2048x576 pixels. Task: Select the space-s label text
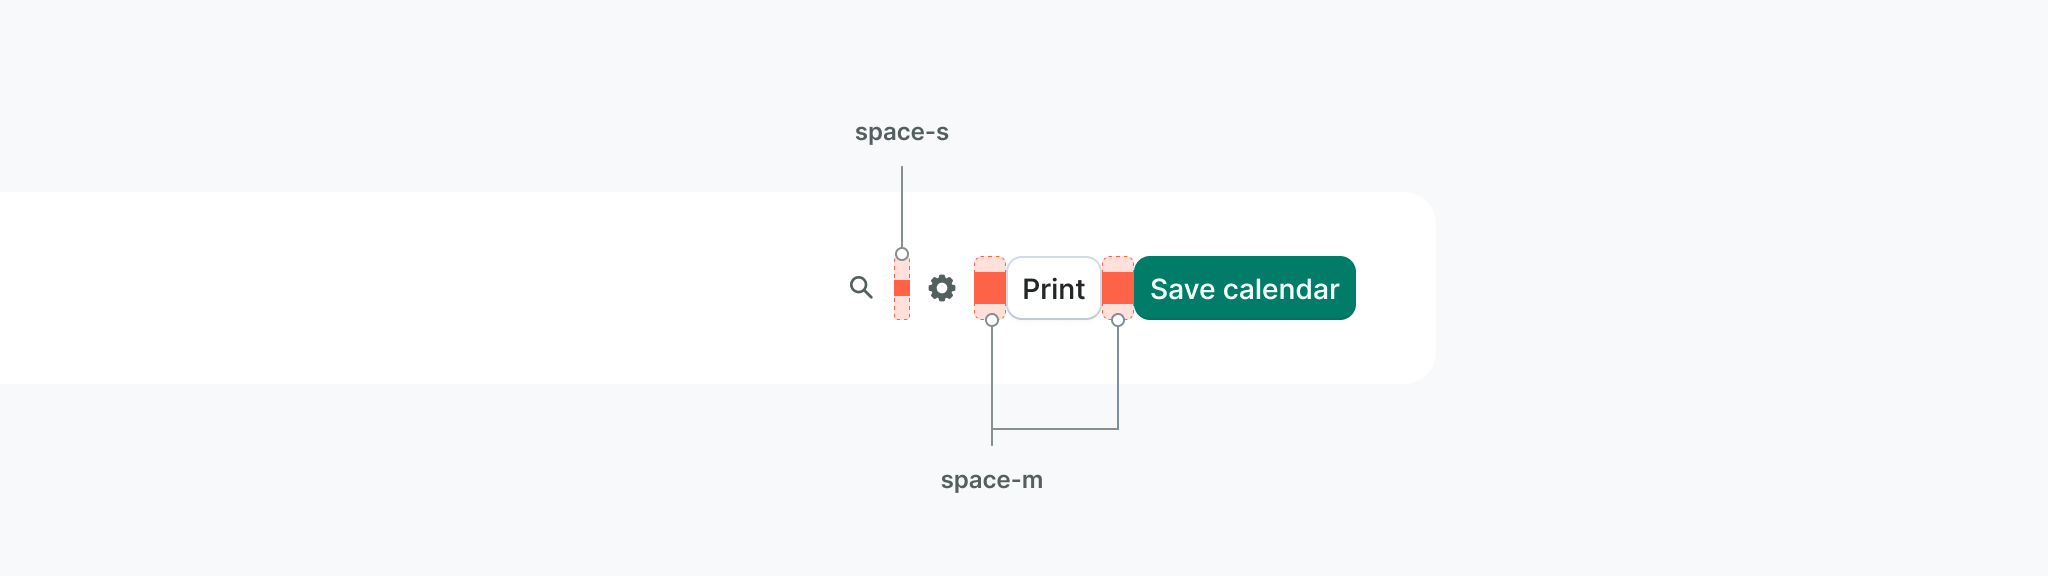coord(901,132)
